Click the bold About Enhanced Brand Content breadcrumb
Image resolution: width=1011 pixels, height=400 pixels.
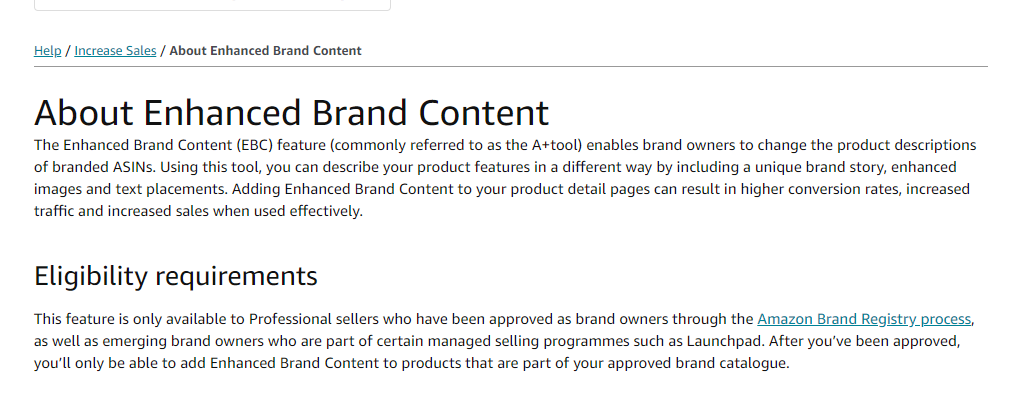266,50
